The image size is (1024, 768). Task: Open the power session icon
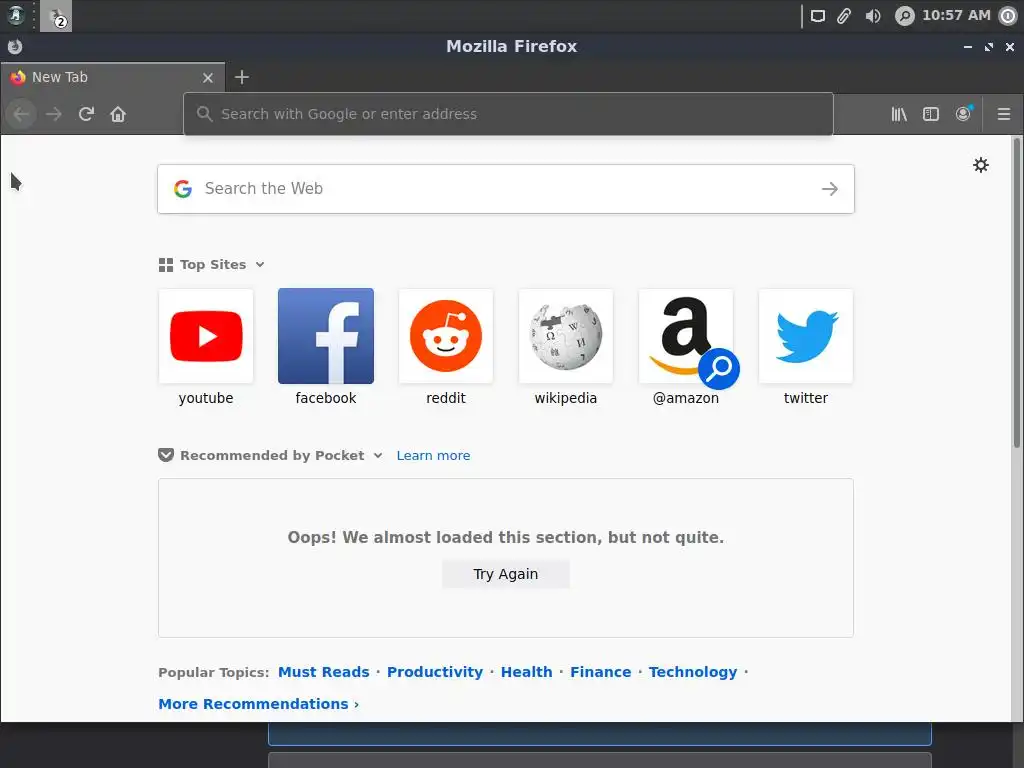(1008, 16)
